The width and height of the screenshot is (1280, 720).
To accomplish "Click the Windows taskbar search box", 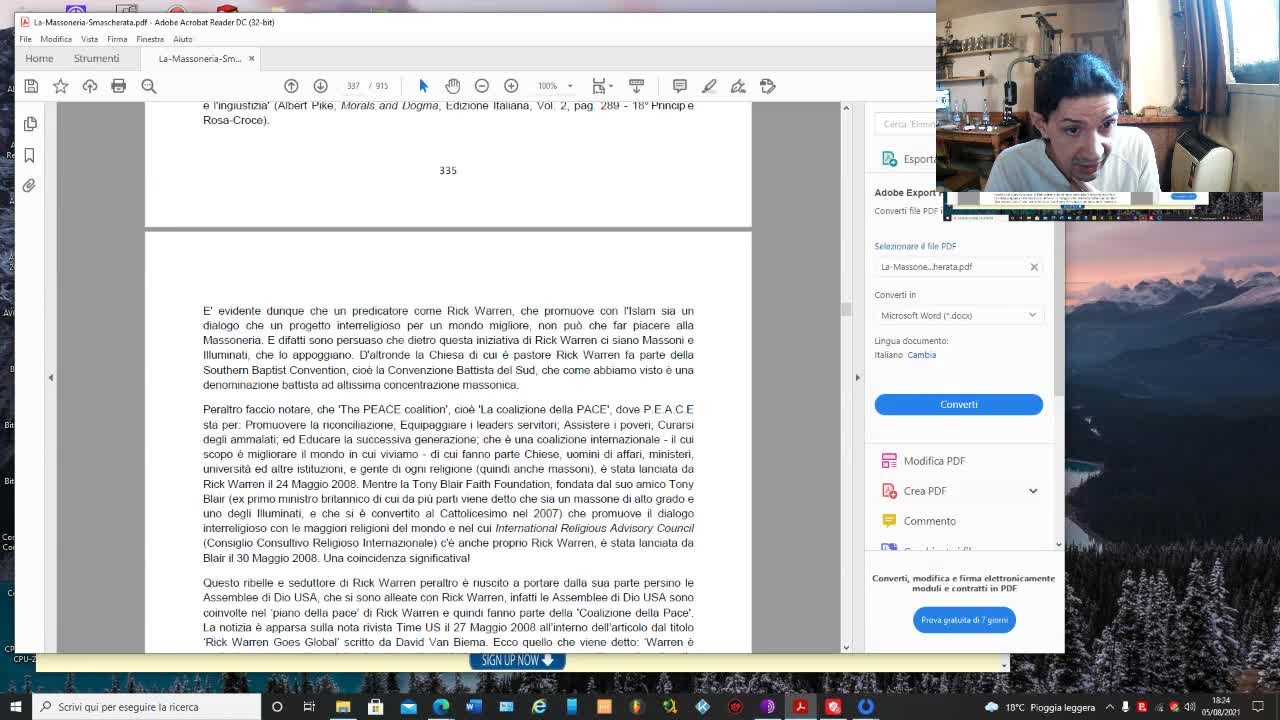I will 147,707.
